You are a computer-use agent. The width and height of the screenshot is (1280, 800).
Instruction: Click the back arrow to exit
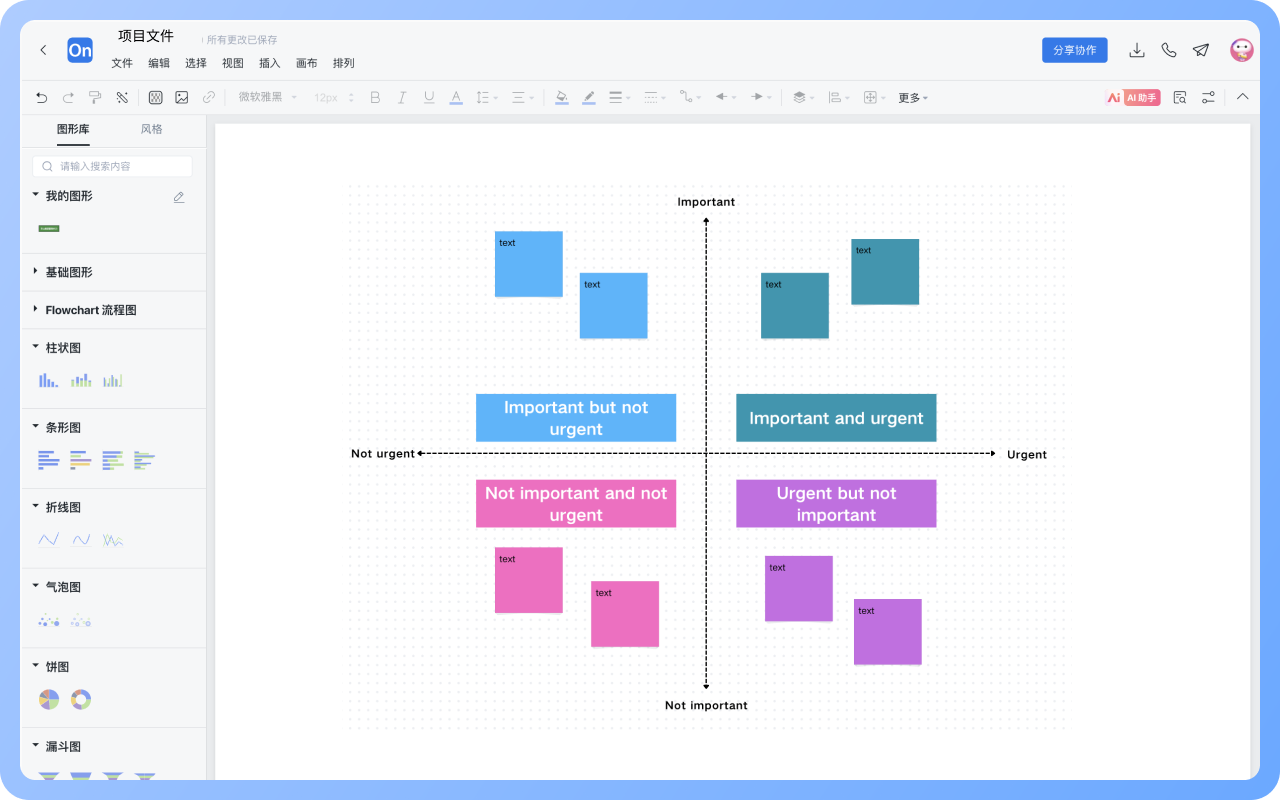43,50
